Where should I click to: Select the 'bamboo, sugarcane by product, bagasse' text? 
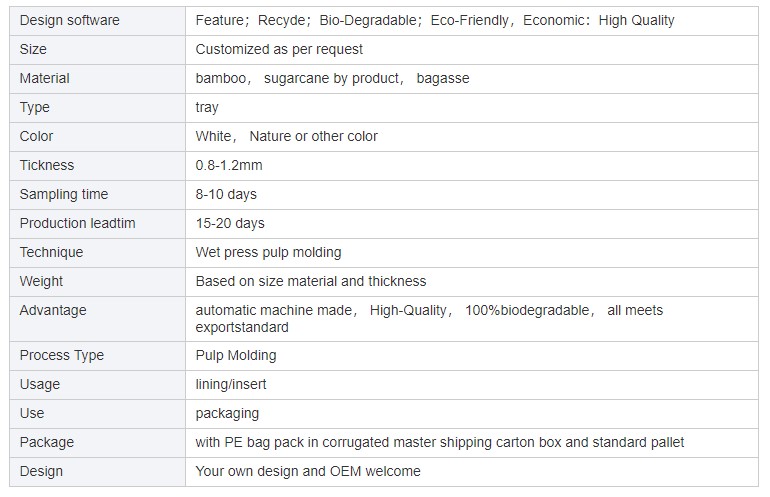pos(332,78)
